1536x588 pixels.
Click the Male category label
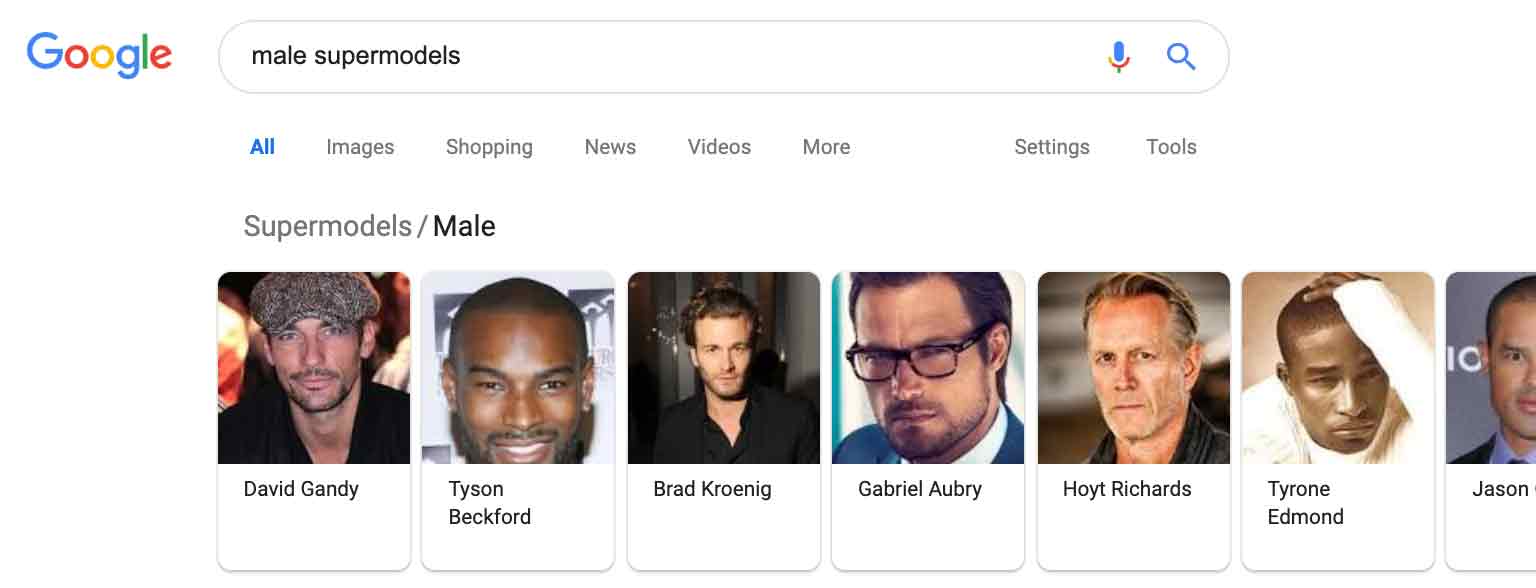click(463, 226)
